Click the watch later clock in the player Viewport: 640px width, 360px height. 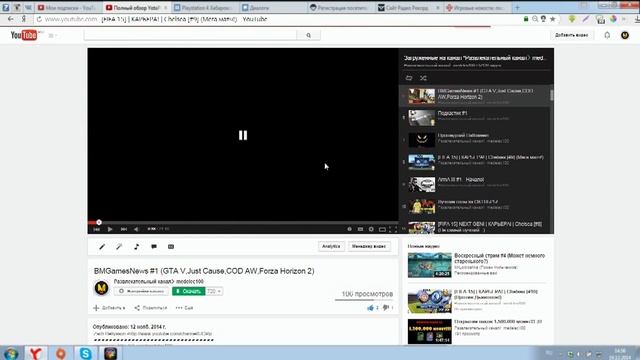[349, 229]
